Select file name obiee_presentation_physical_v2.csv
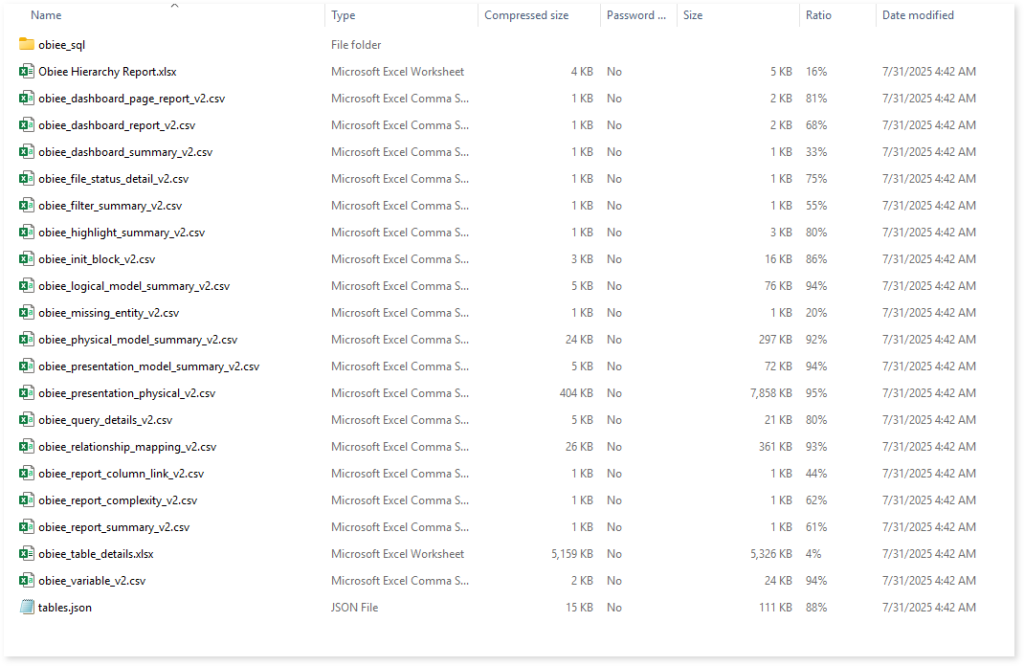 (x=127, y=393)
